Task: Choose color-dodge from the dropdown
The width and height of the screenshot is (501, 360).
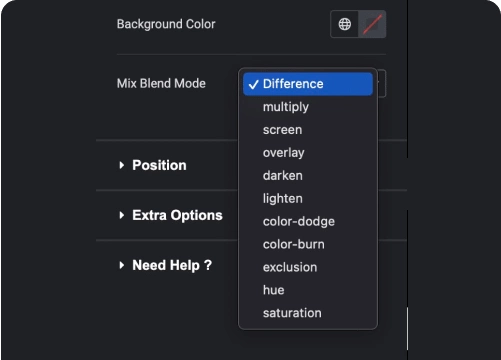Action: point(308,222)
